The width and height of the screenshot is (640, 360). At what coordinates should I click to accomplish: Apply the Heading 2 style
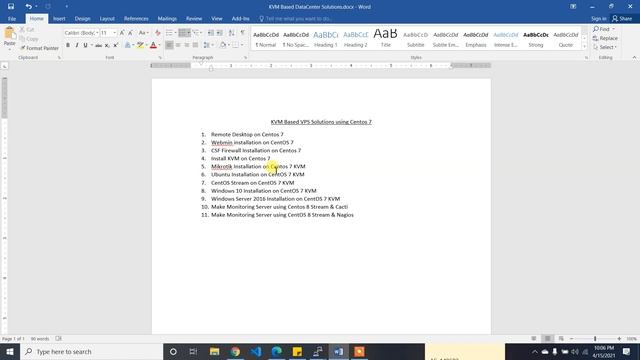356,39
